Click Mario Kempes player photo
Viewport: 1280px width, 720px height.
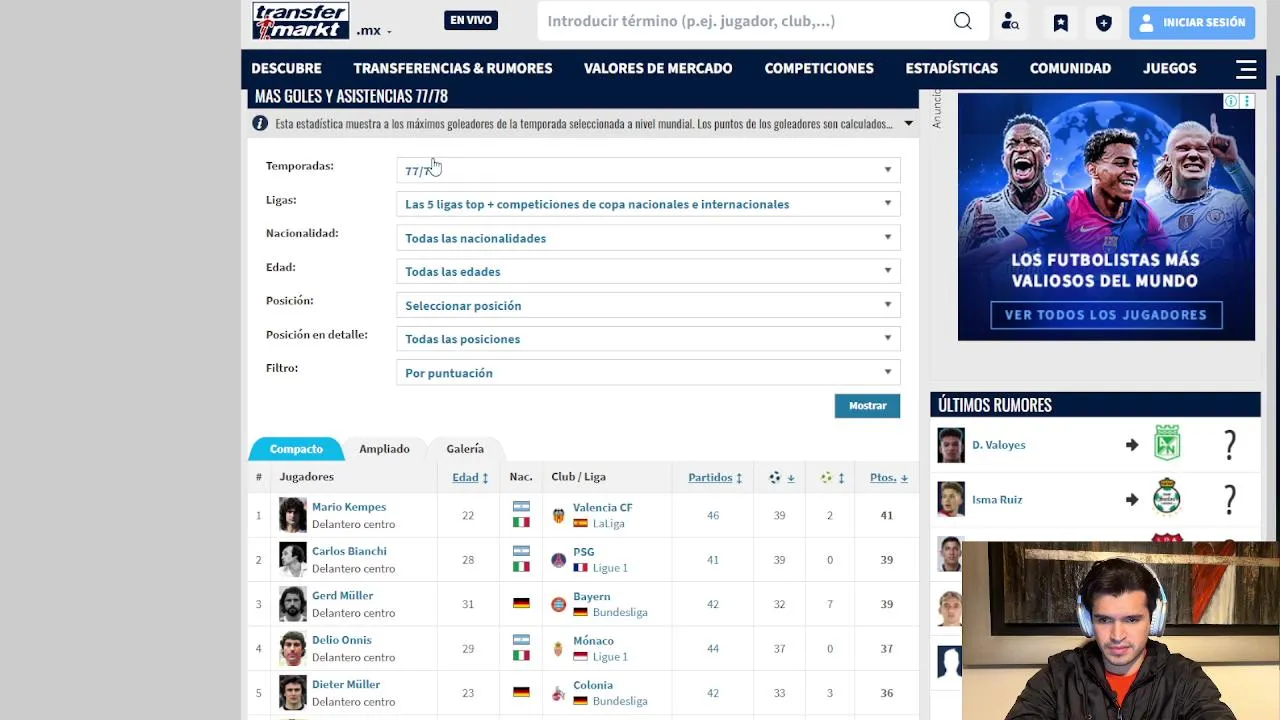pyautogui.click(x=292, y=515)
